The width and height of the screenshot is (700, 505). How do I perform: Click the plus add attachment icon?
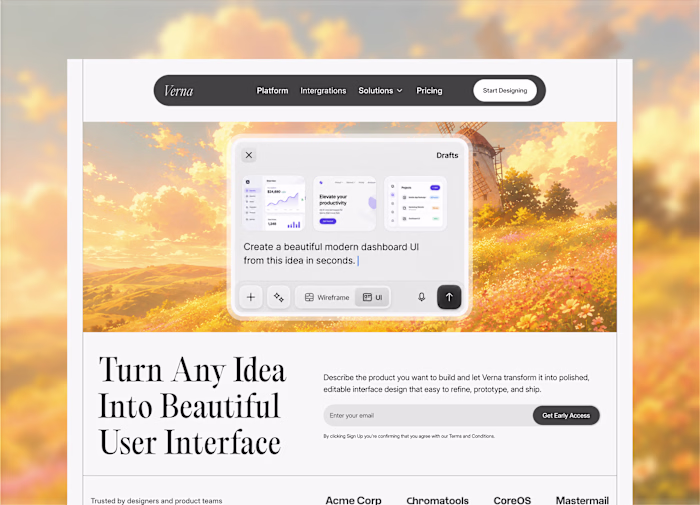tap(251, 297)
